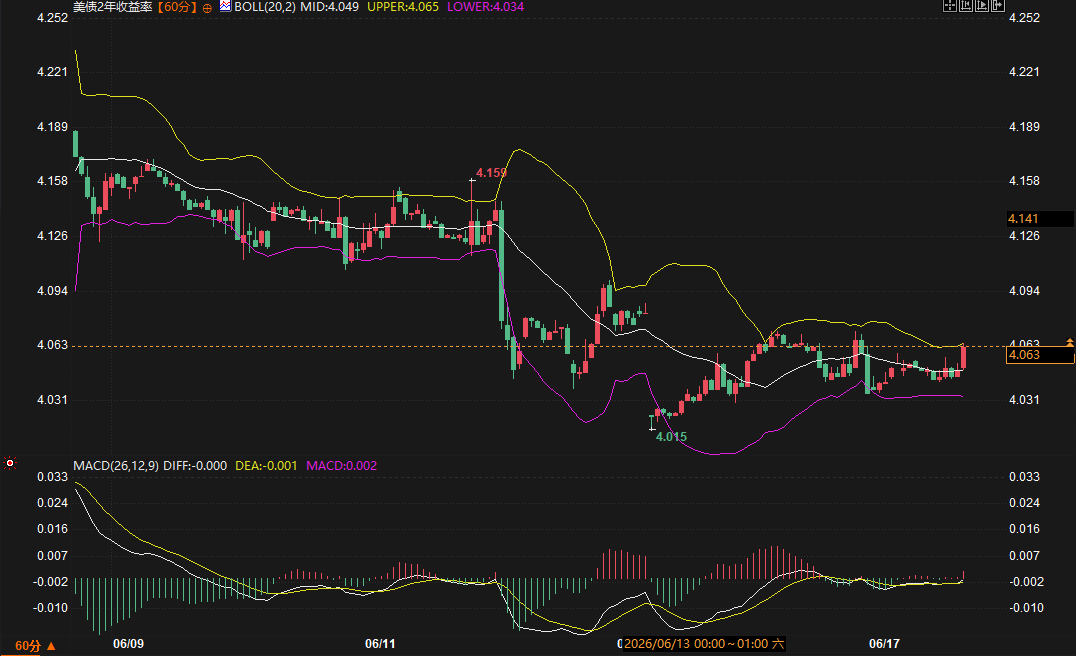Image resolution: width=1076 pixels, height=656 pixels.
Task: Click the 06/11 date marker on time axis
Action: pos(380,644)
